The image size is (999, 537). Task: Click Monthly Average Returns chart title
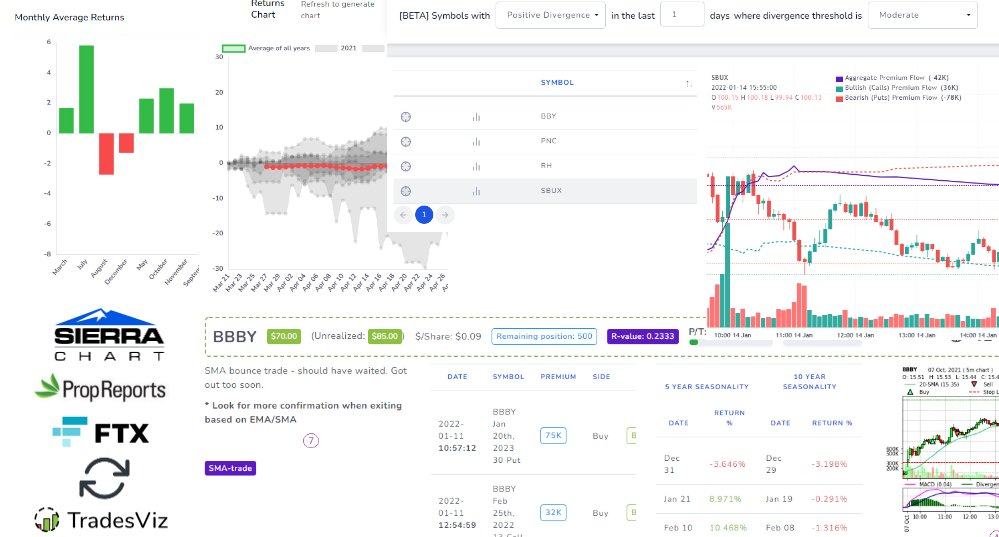coord(69,17)
